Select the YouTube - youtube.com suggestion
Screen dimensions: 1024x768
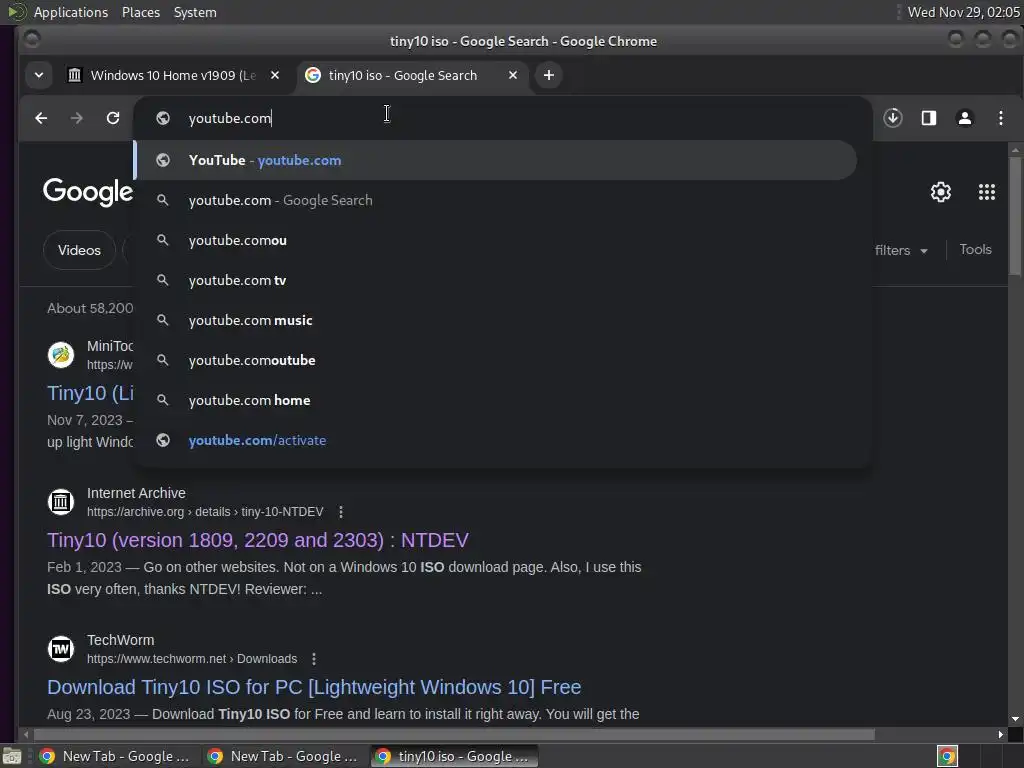click(x=496, y=161)
